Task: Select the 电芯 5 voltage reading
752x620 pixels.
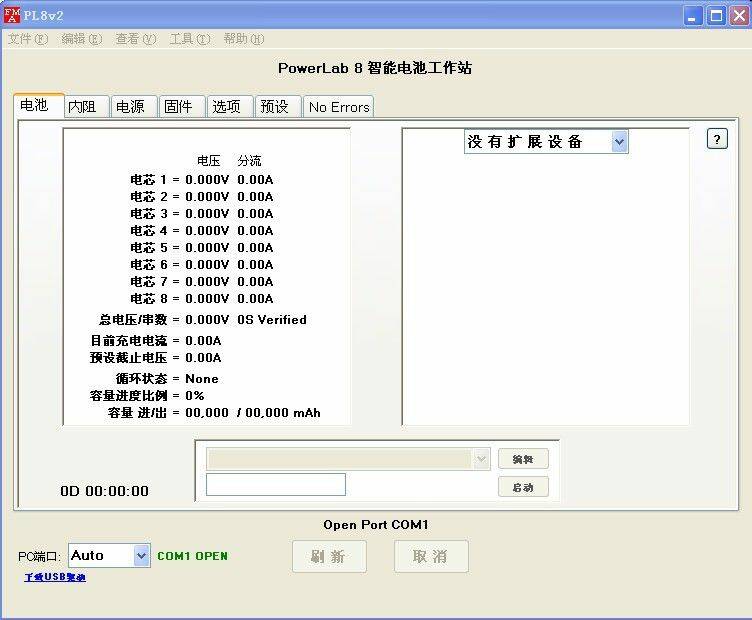Action: [x=207, y=248]
